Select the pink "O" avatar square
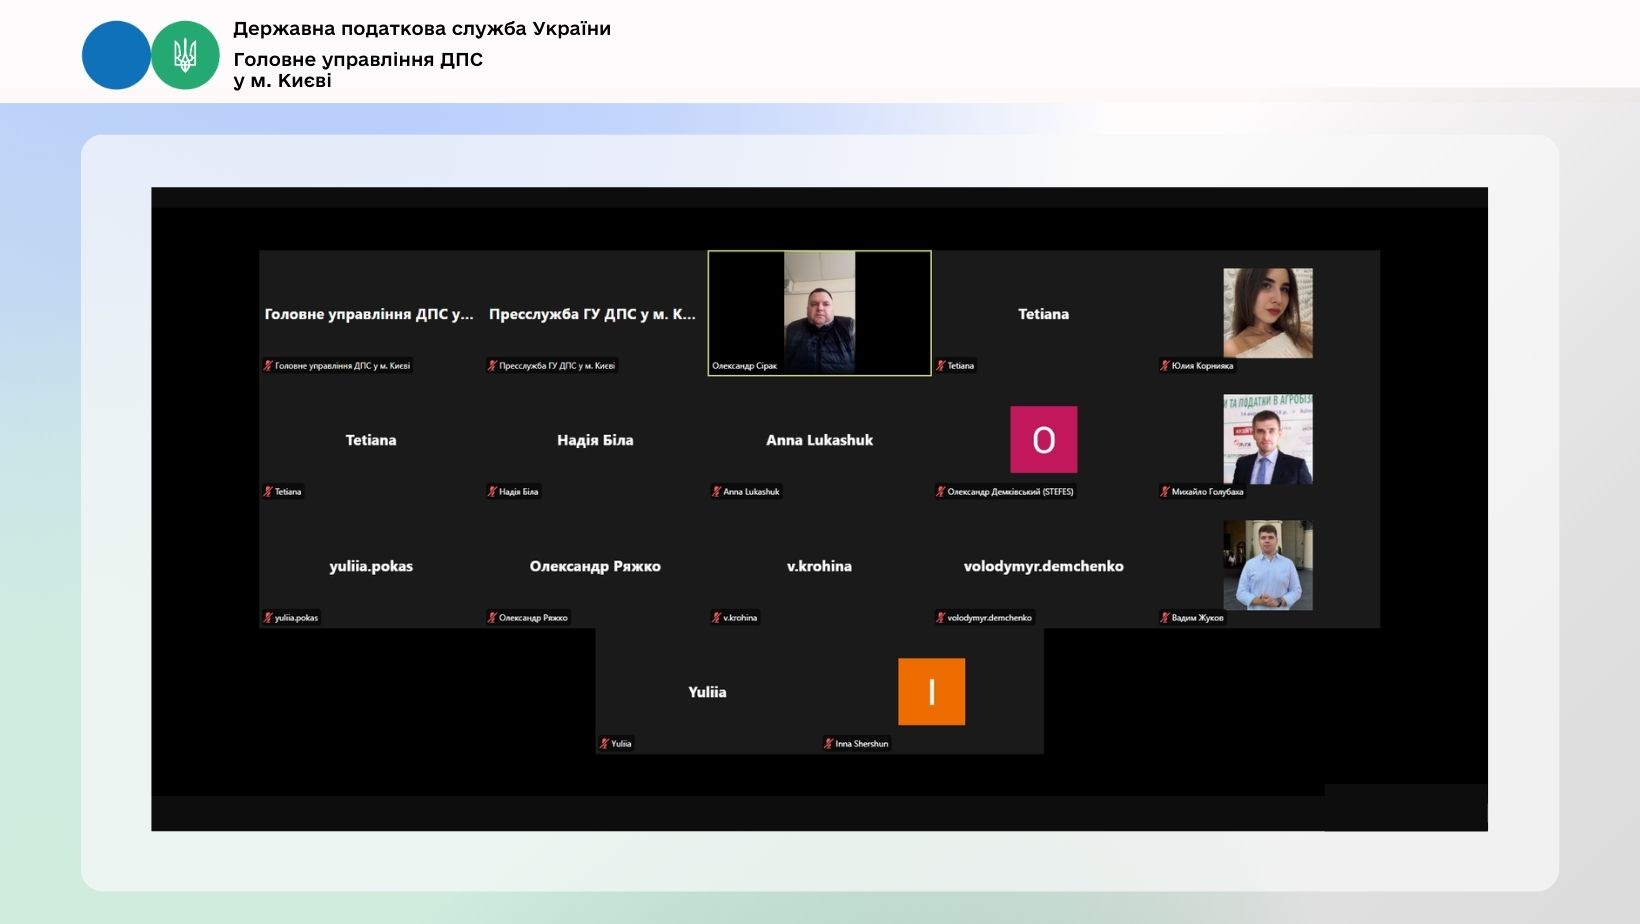The width and height of the screenshot is (1640, 924). click(x=1043, y=439)
